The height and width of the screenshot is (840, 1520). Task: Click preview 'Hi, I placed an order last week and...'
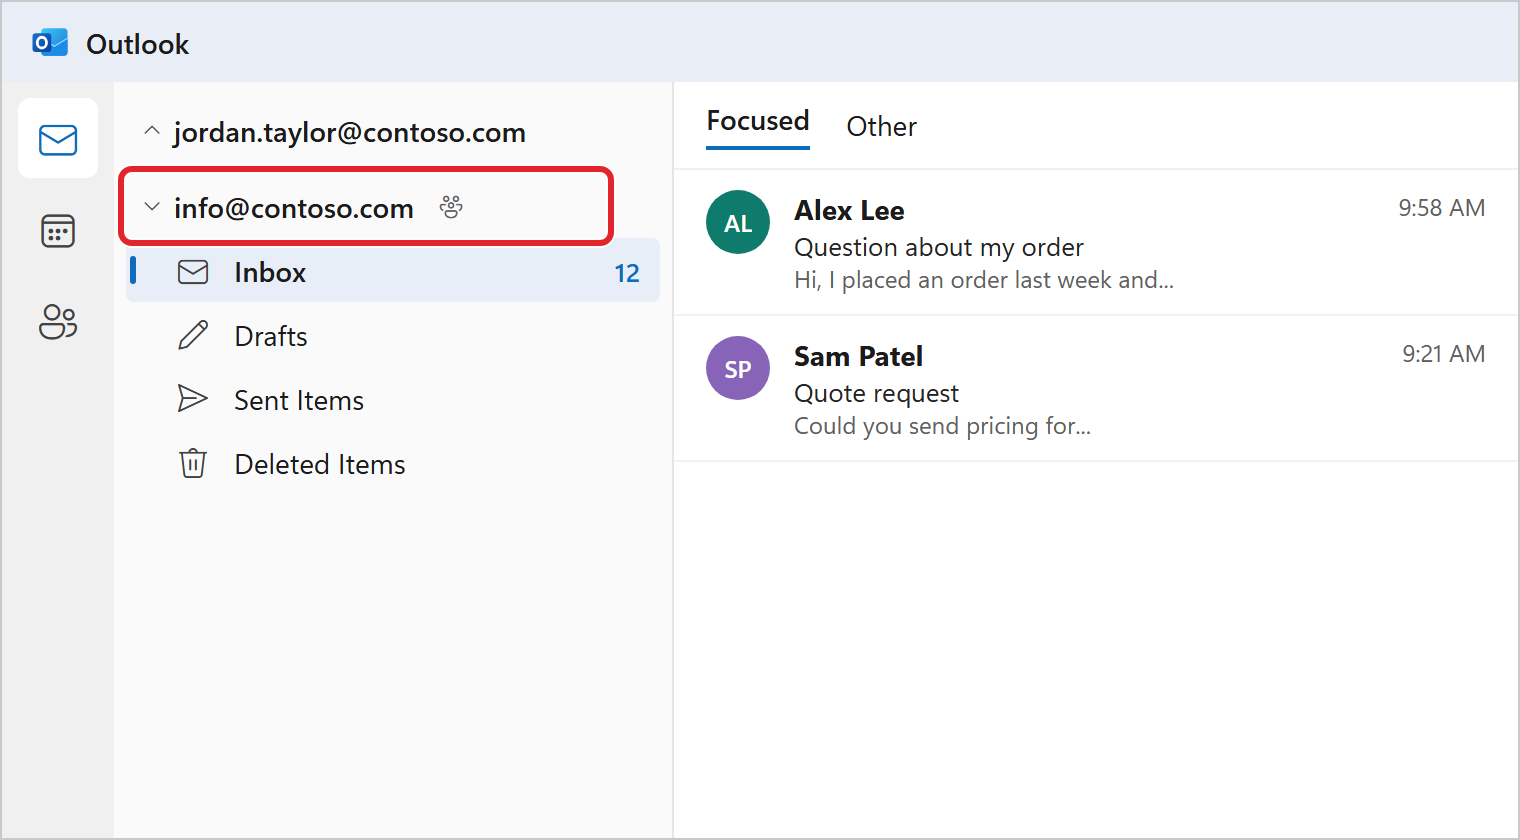pyautogui.click(x=984, y=280)
